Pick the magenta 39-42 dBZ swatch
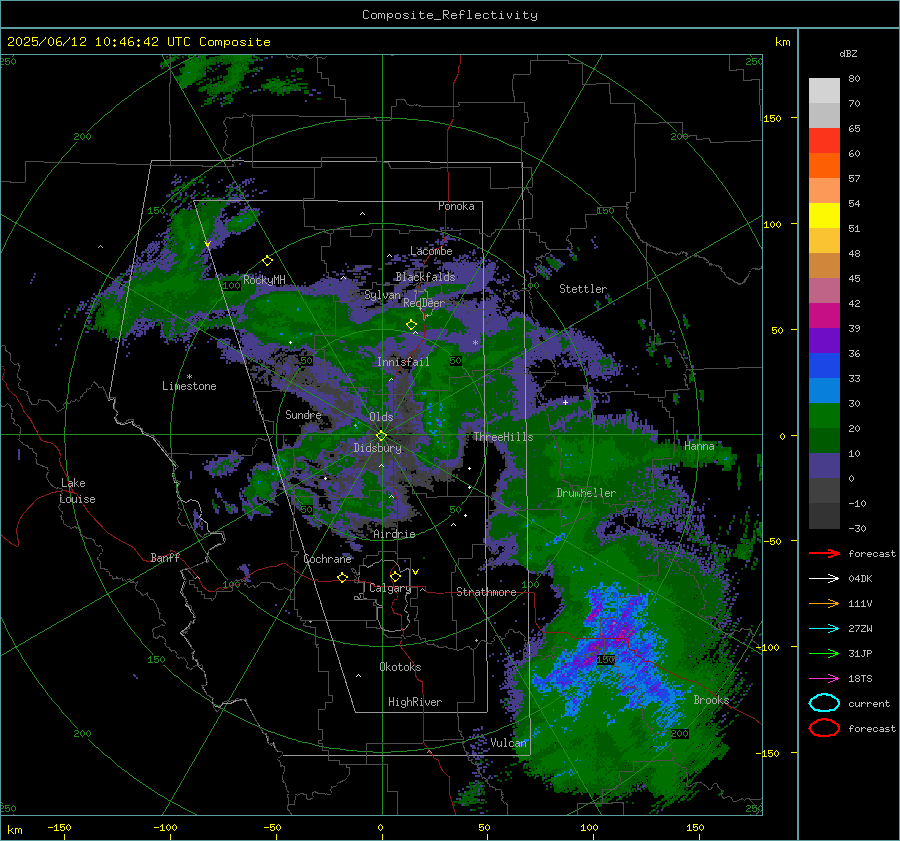This screenshot has height=841, width=900. (824, 316)
